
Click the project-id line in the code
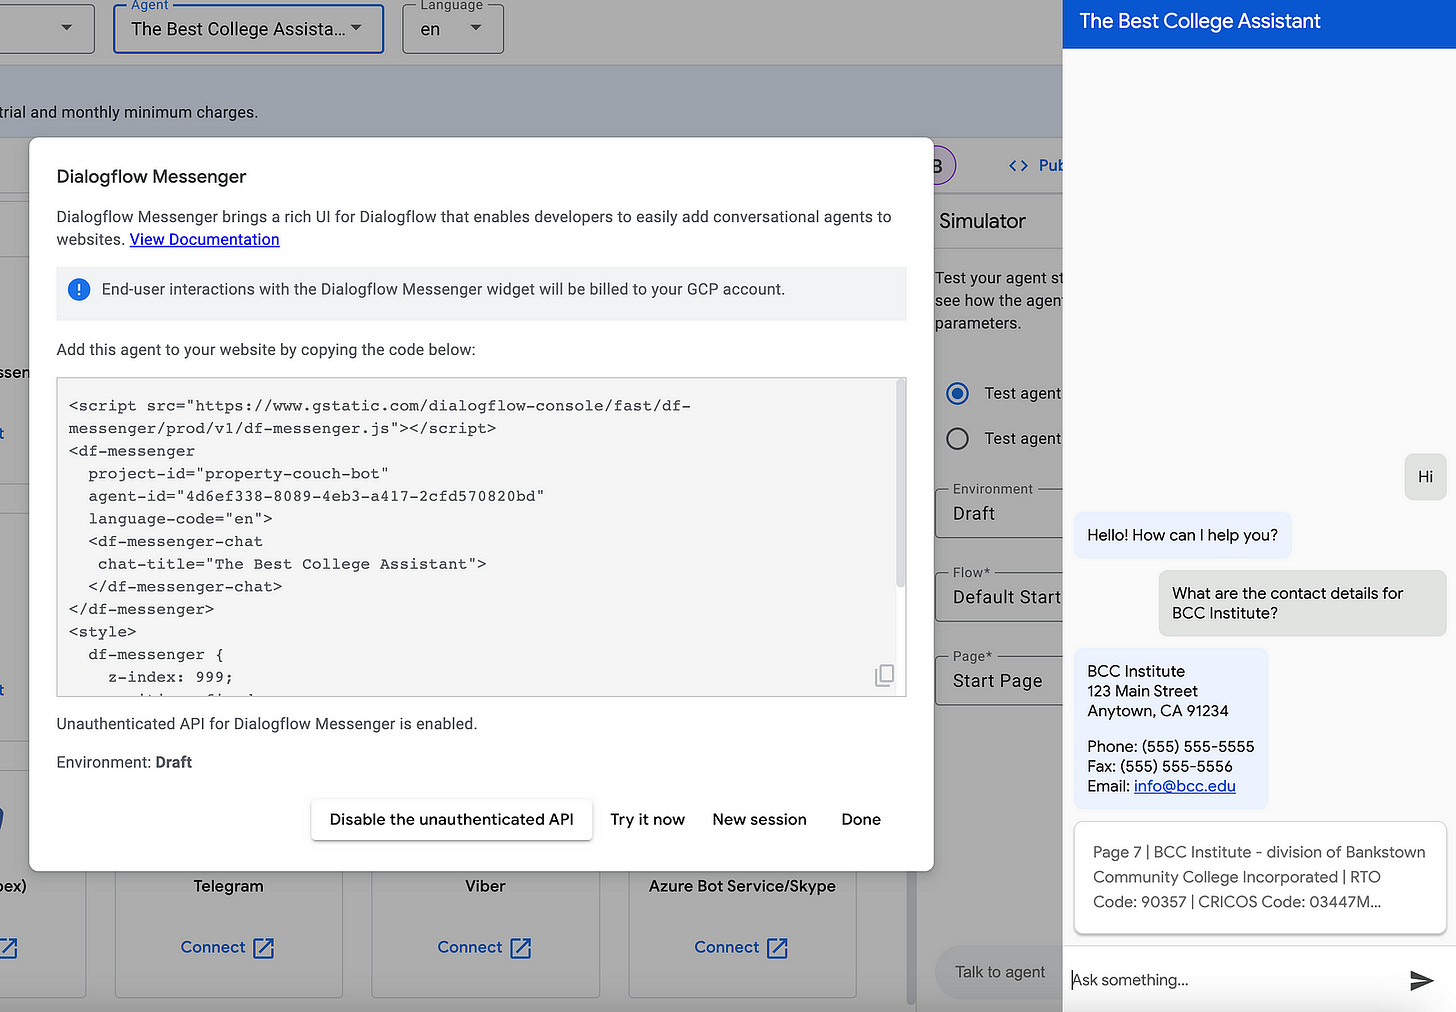(x=238, y=474)
